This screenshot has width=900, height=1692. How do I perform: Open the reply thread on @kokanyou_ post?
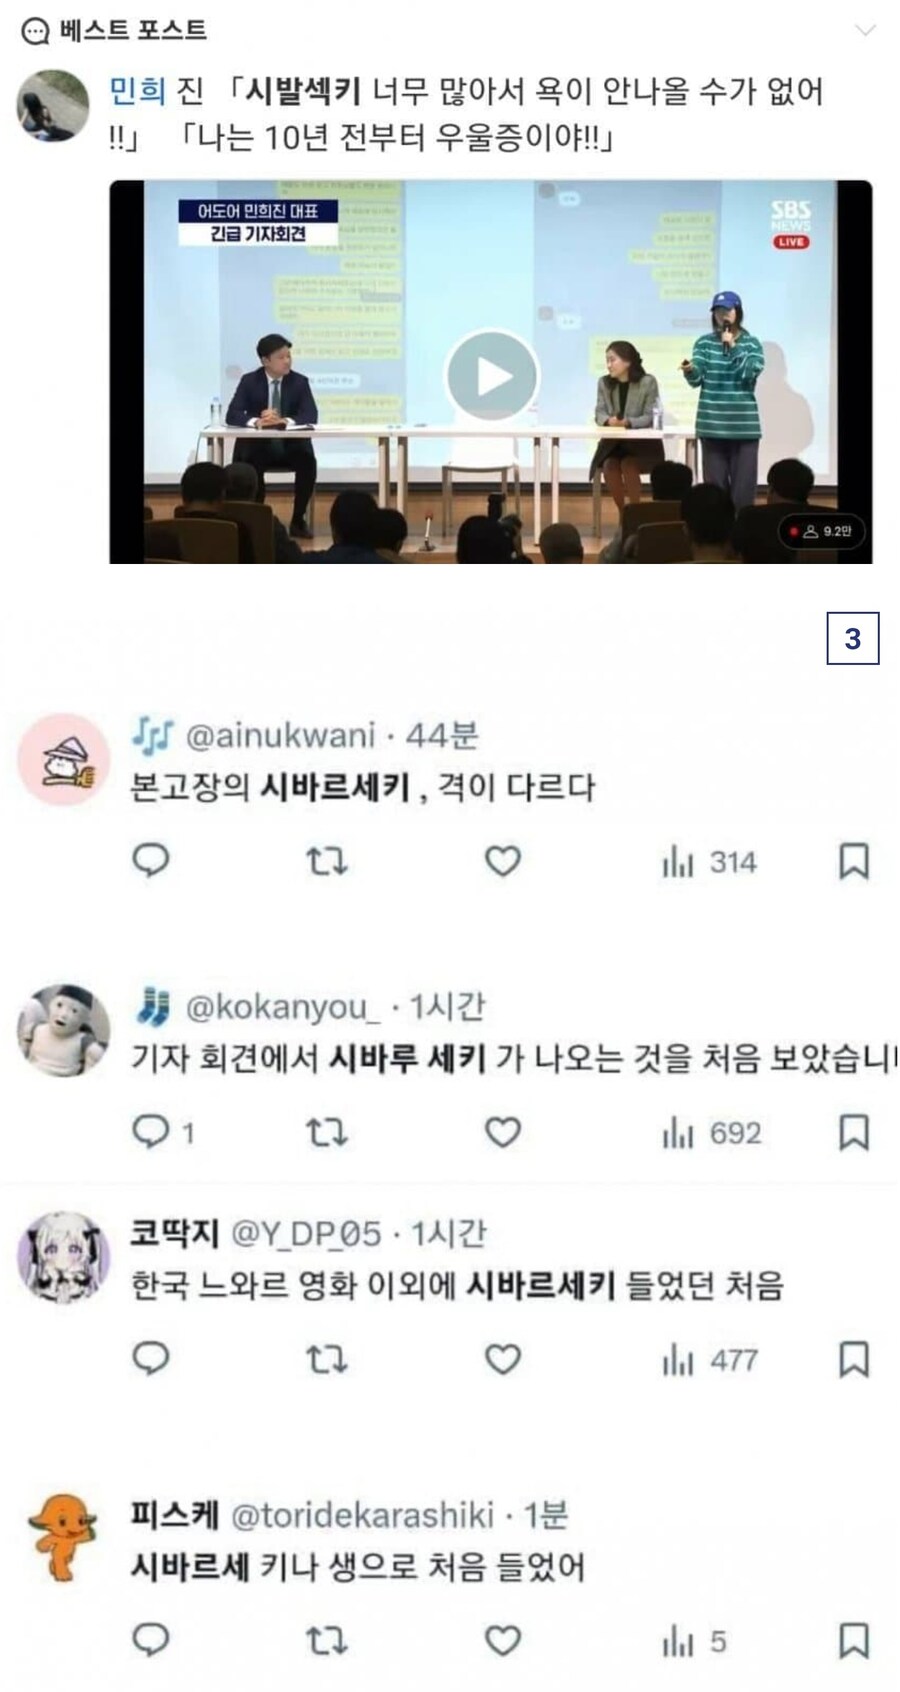click(x=162, y=1132)
